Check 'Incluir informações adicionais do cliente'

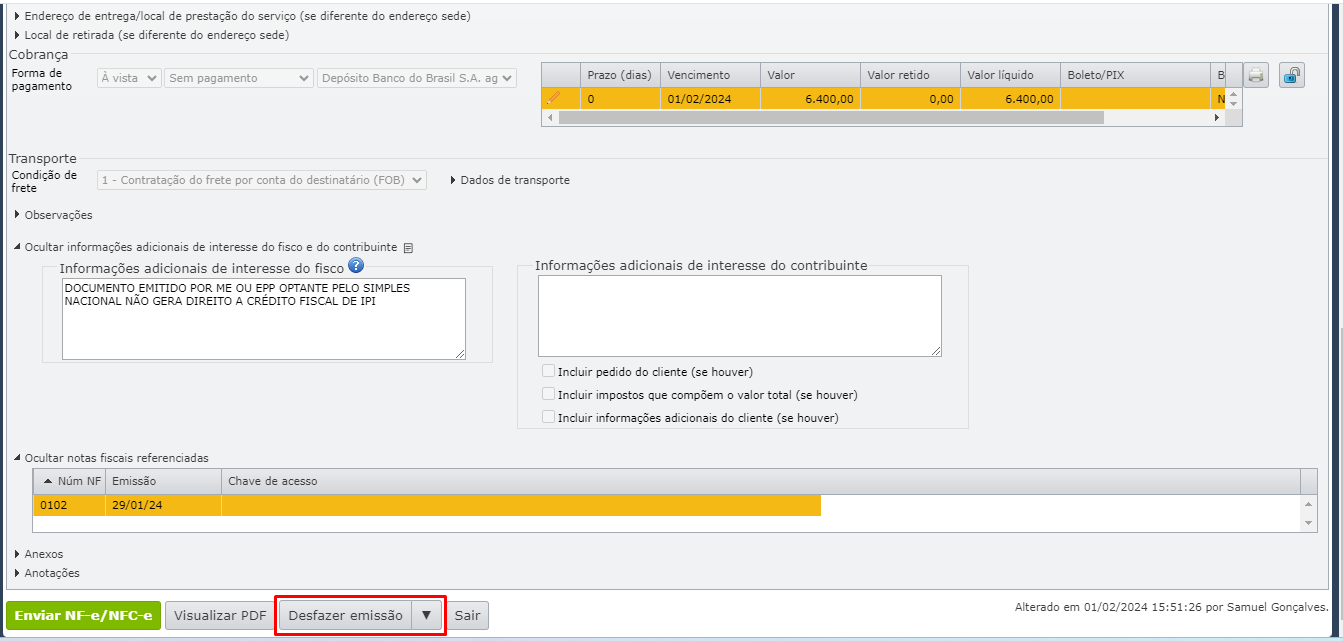point(548,417)
